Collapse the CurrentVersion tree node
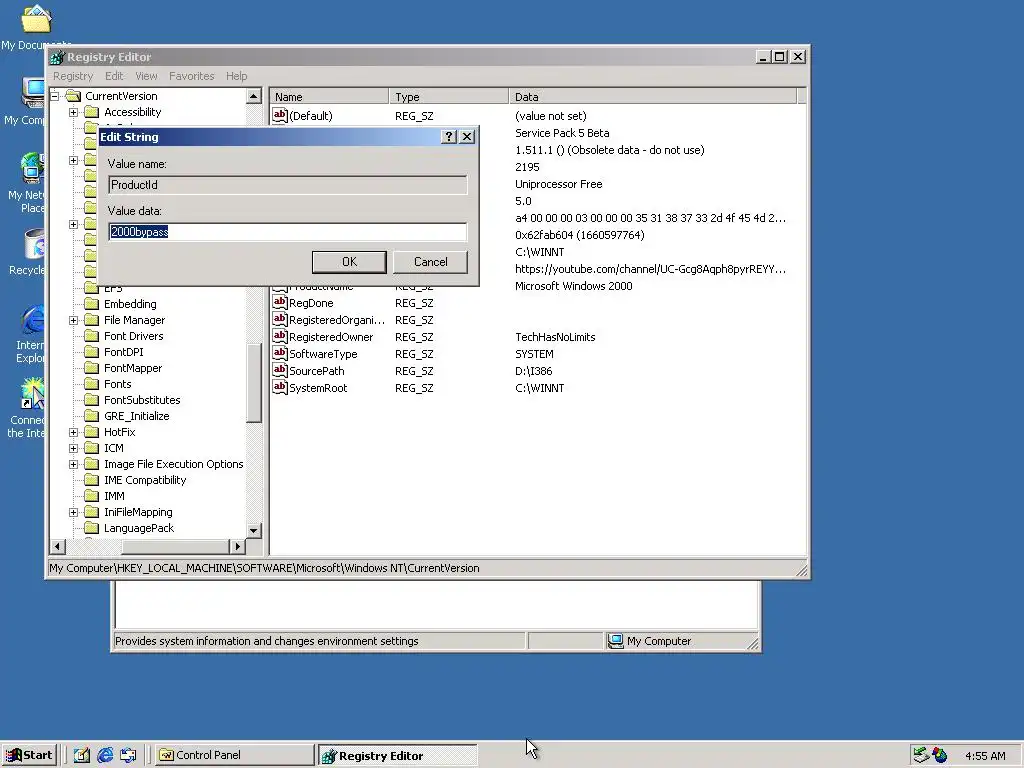The width and height of the screenshot is (1024, 768). (55, 96)
